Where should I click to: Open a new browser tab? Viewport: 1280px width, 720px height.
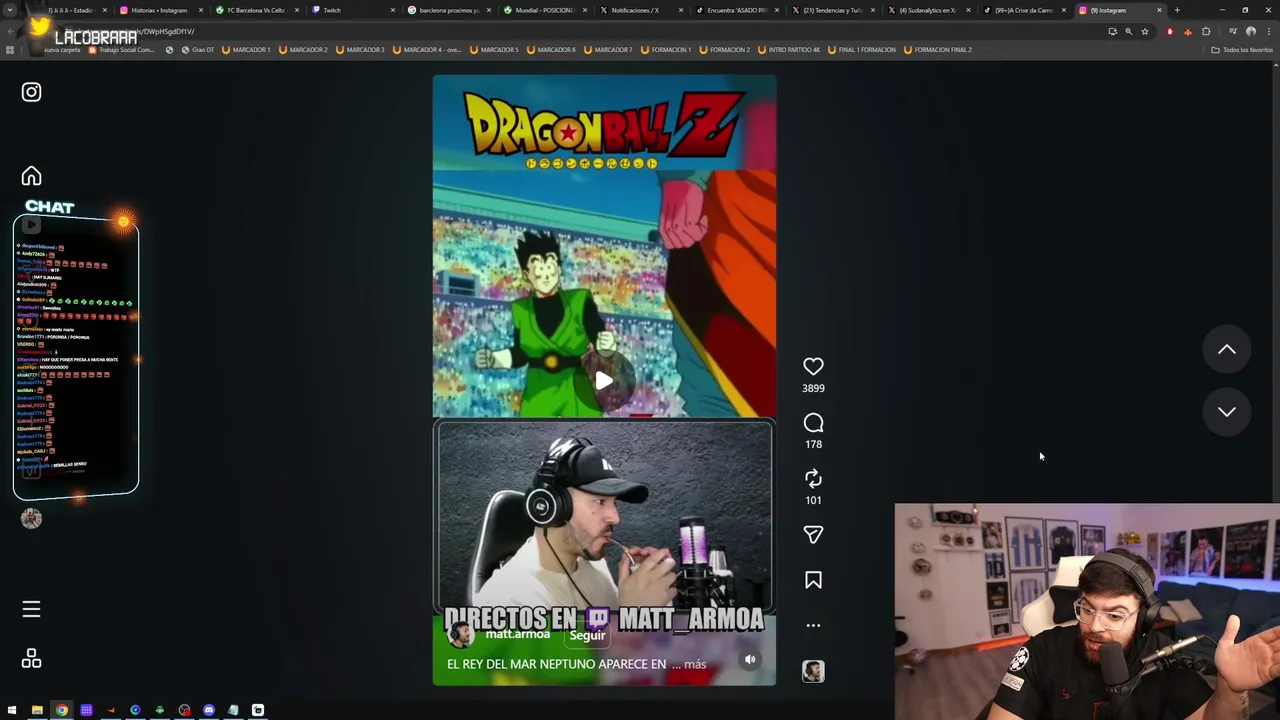pyautogui.click(x=1177, y=10)
